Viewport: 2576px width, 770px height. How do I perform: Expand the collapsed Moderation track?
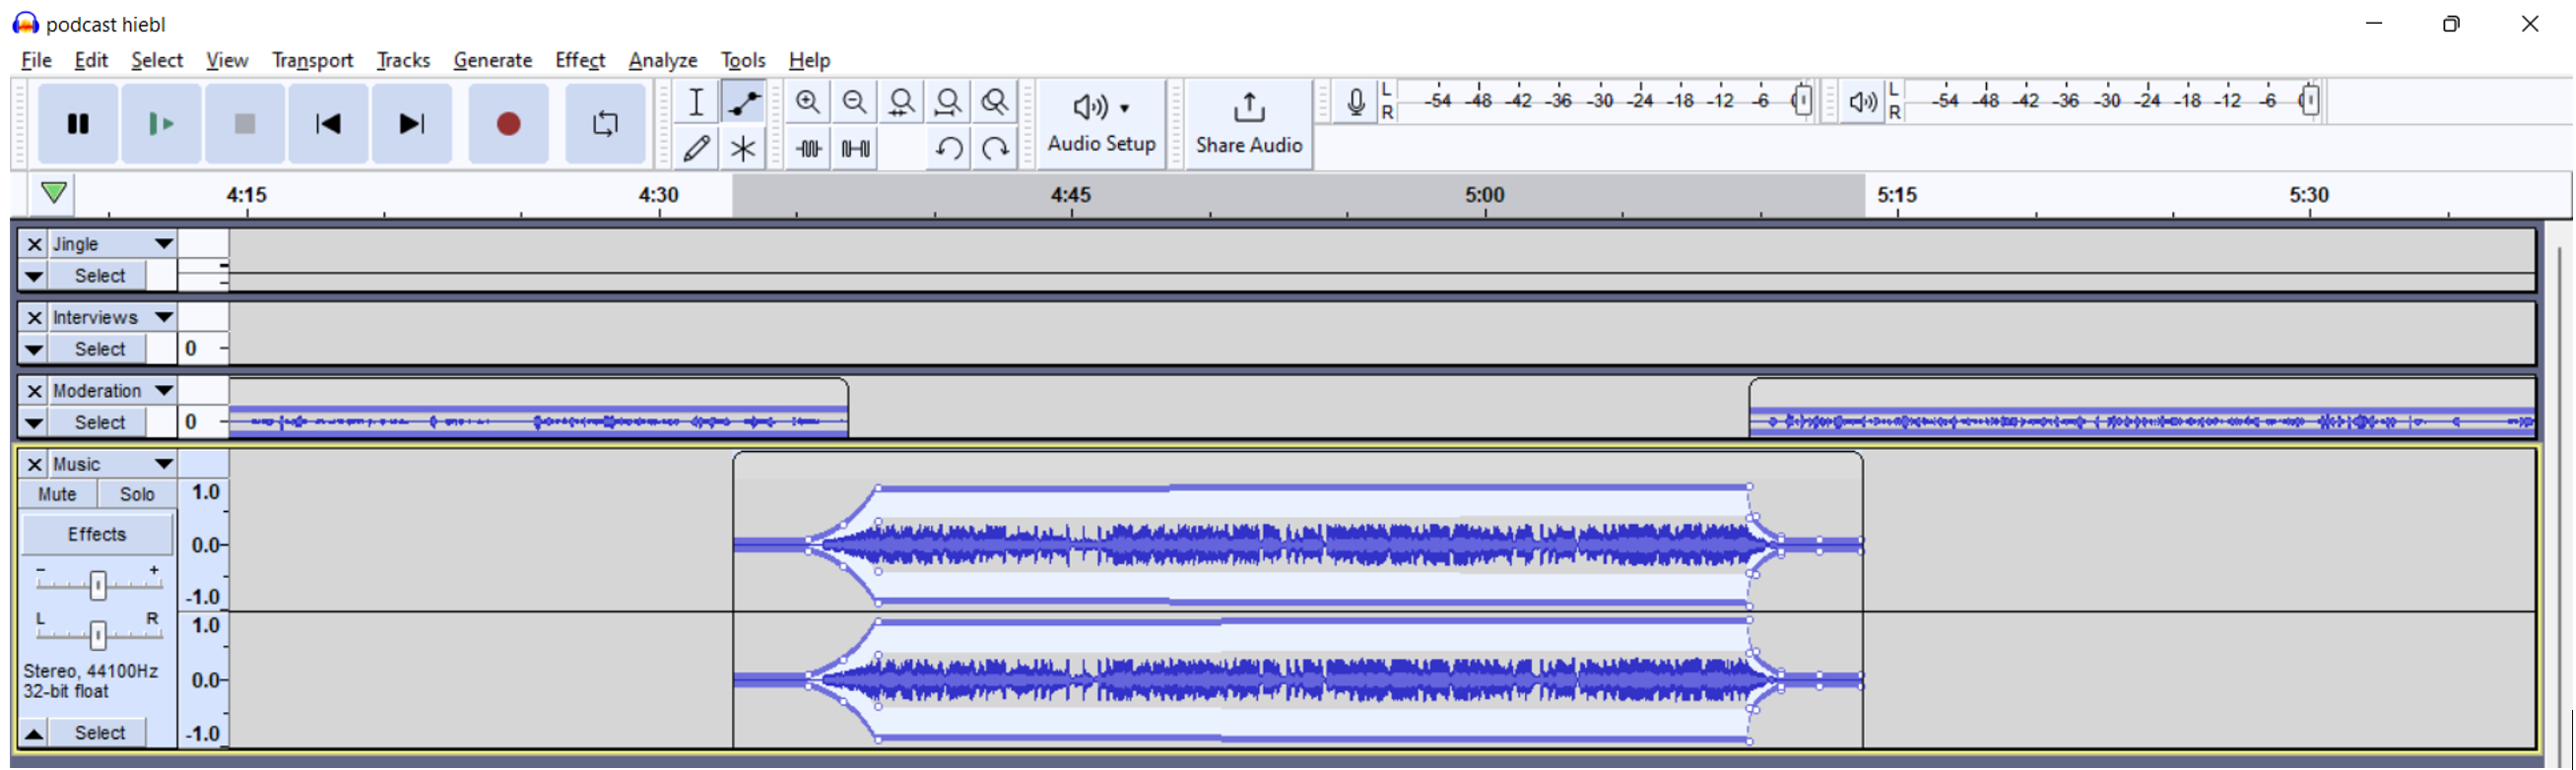(x=34, y=423)
